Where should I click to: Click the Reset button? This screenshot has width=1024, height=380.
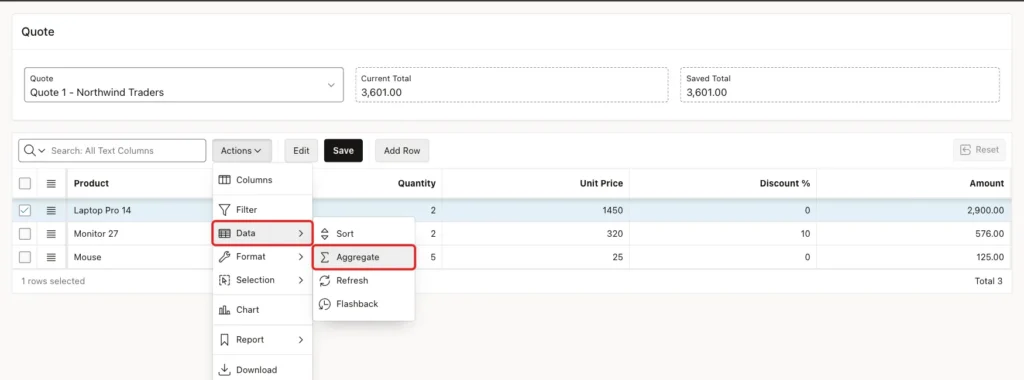(980, 150)
